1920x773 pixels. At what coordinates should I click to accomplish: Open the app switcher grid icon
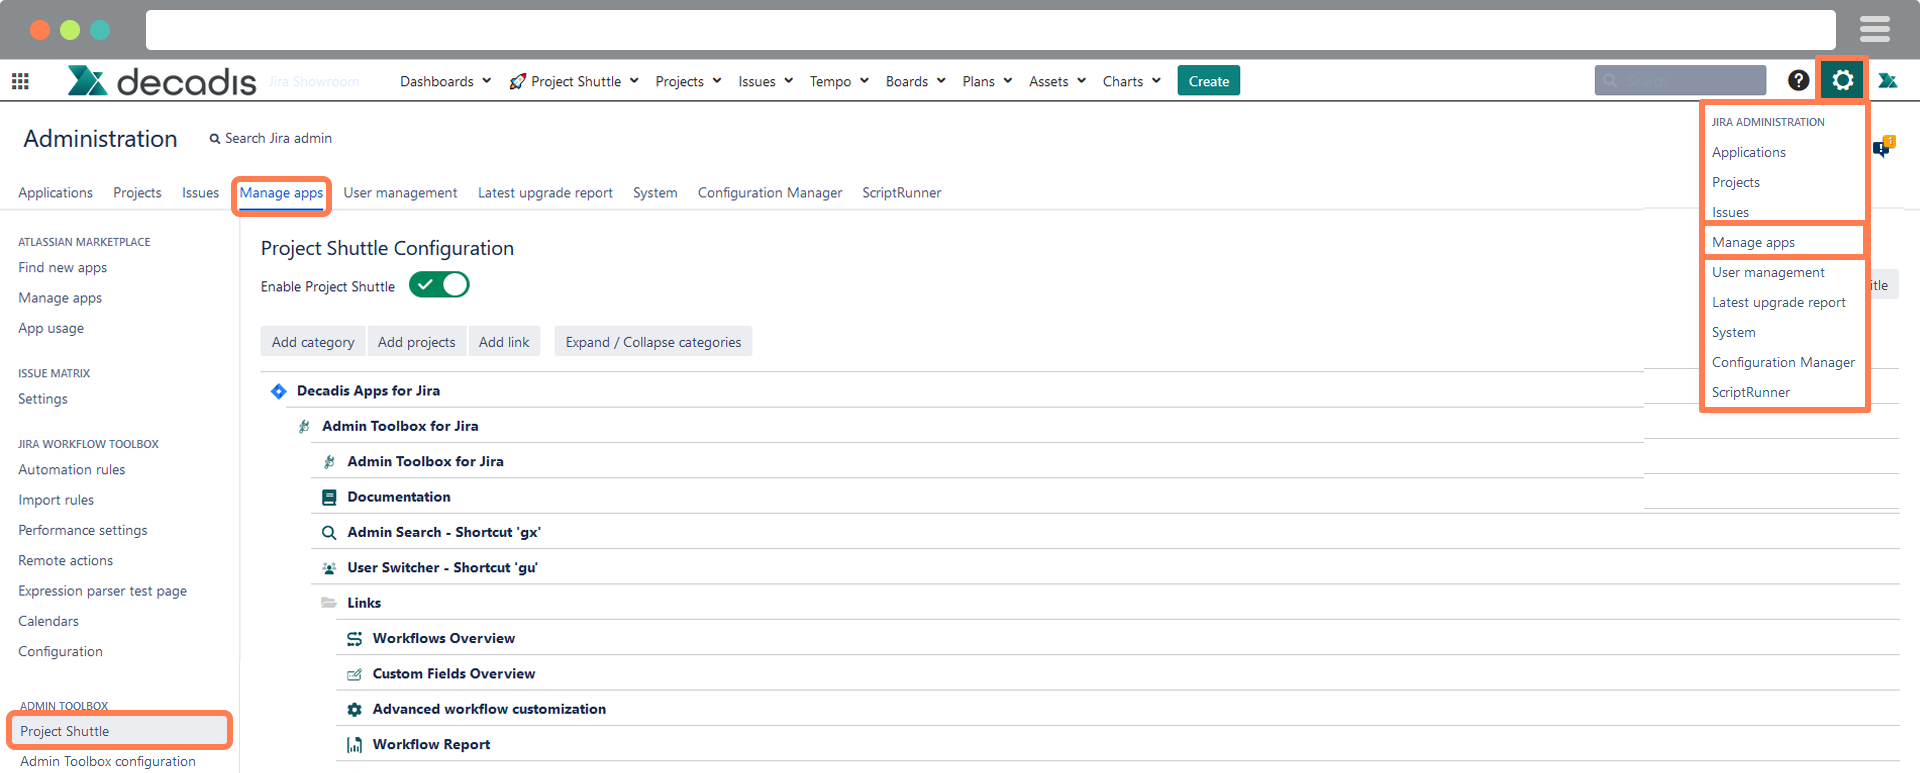pyautogui.click(x=20, y=81)
